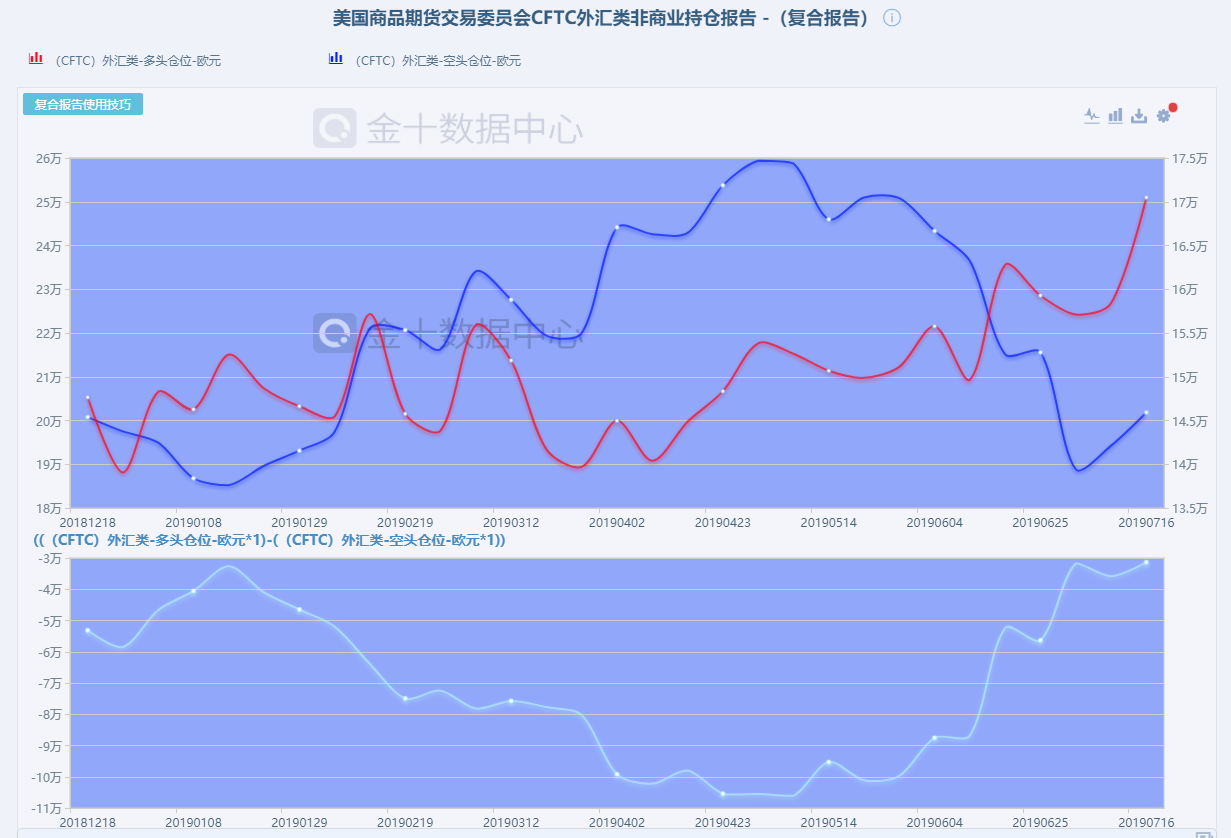This screenshot has height=838, width=1231.
Task: Toggle the 空头仓位-欧元 legend series
Action: point(438,61)
